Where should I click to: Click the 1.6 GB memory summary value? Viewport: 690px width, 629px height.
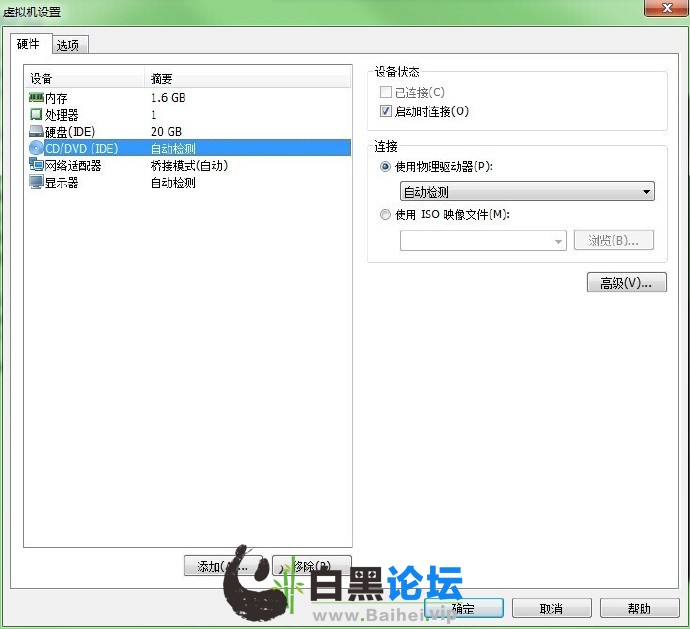(x=168, y=98)
